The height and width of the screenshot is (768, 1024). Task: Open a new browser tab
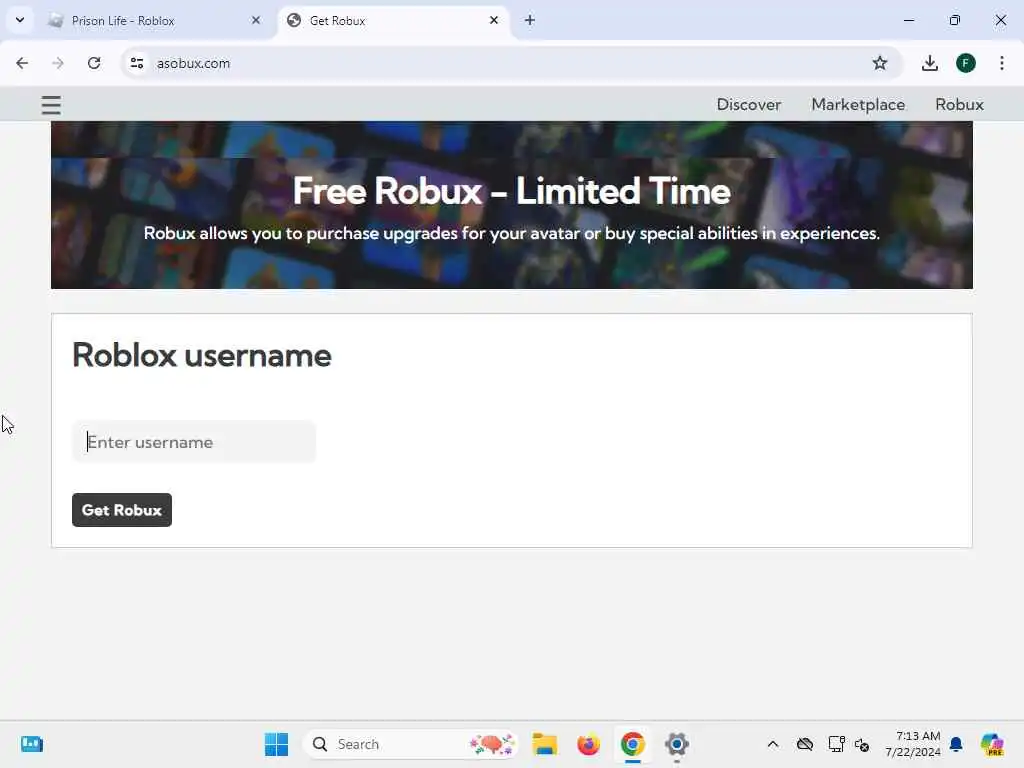[530, 20]
